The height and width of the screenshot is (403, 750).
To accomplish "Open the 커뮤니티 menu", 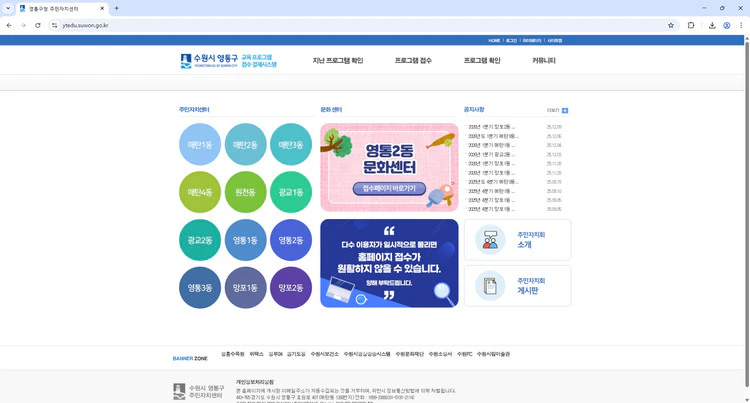I will [x=544, y=61].
